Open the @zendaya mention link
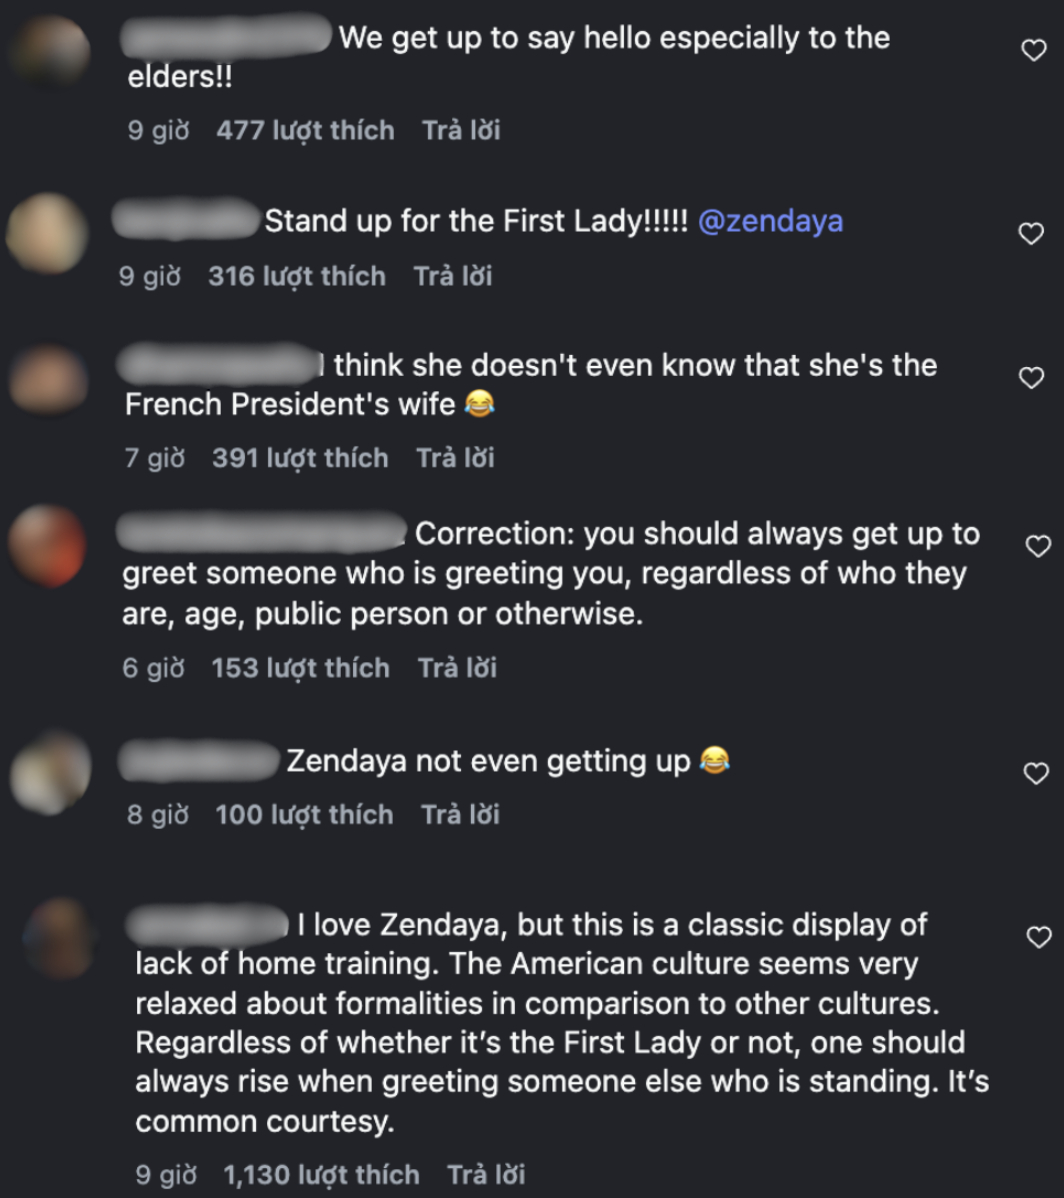The height and width of the screenshot is (1198, 1064). 771,222
